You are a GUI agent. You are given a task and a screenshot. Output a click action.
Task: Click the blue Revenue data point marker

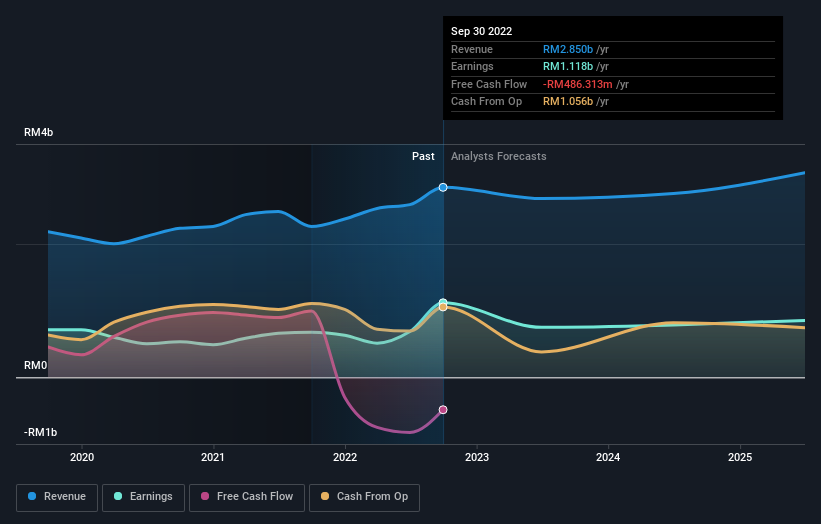(x=443, y=187)
